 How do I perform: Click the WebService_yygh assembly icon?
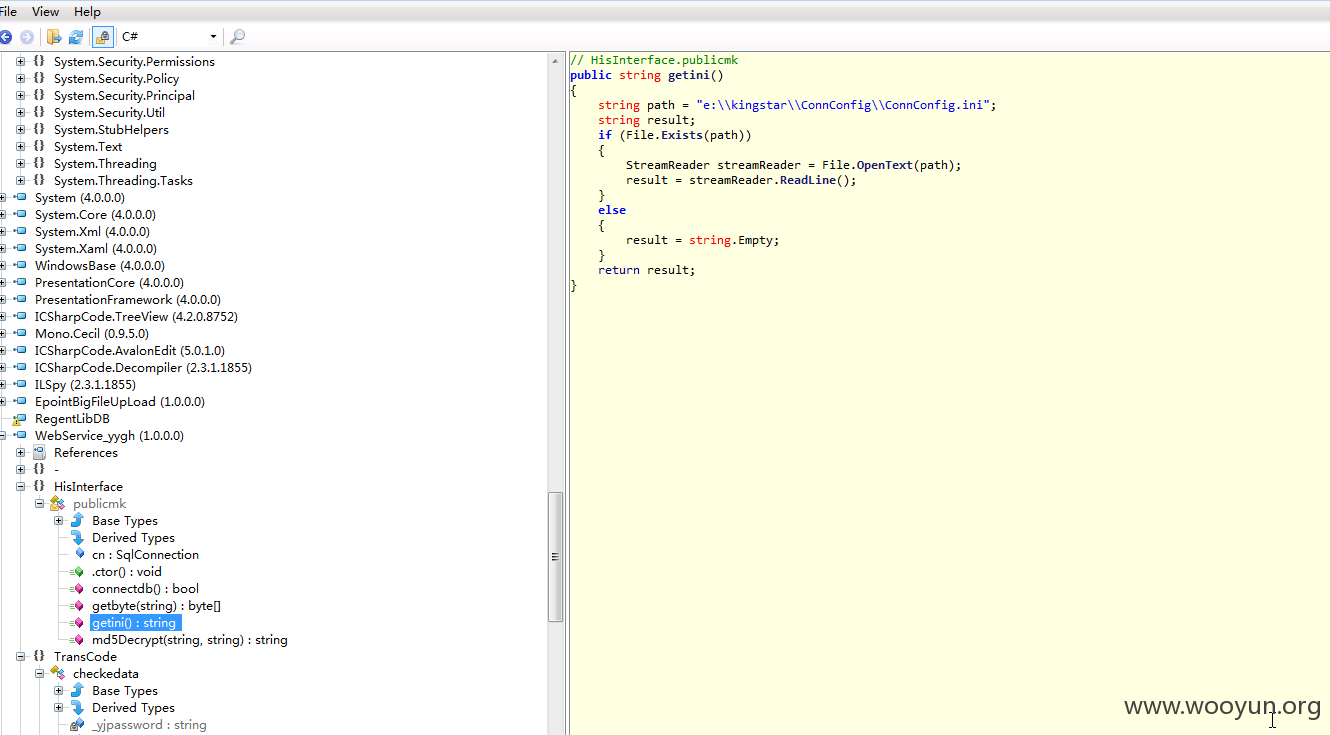(x=20, y=435)
